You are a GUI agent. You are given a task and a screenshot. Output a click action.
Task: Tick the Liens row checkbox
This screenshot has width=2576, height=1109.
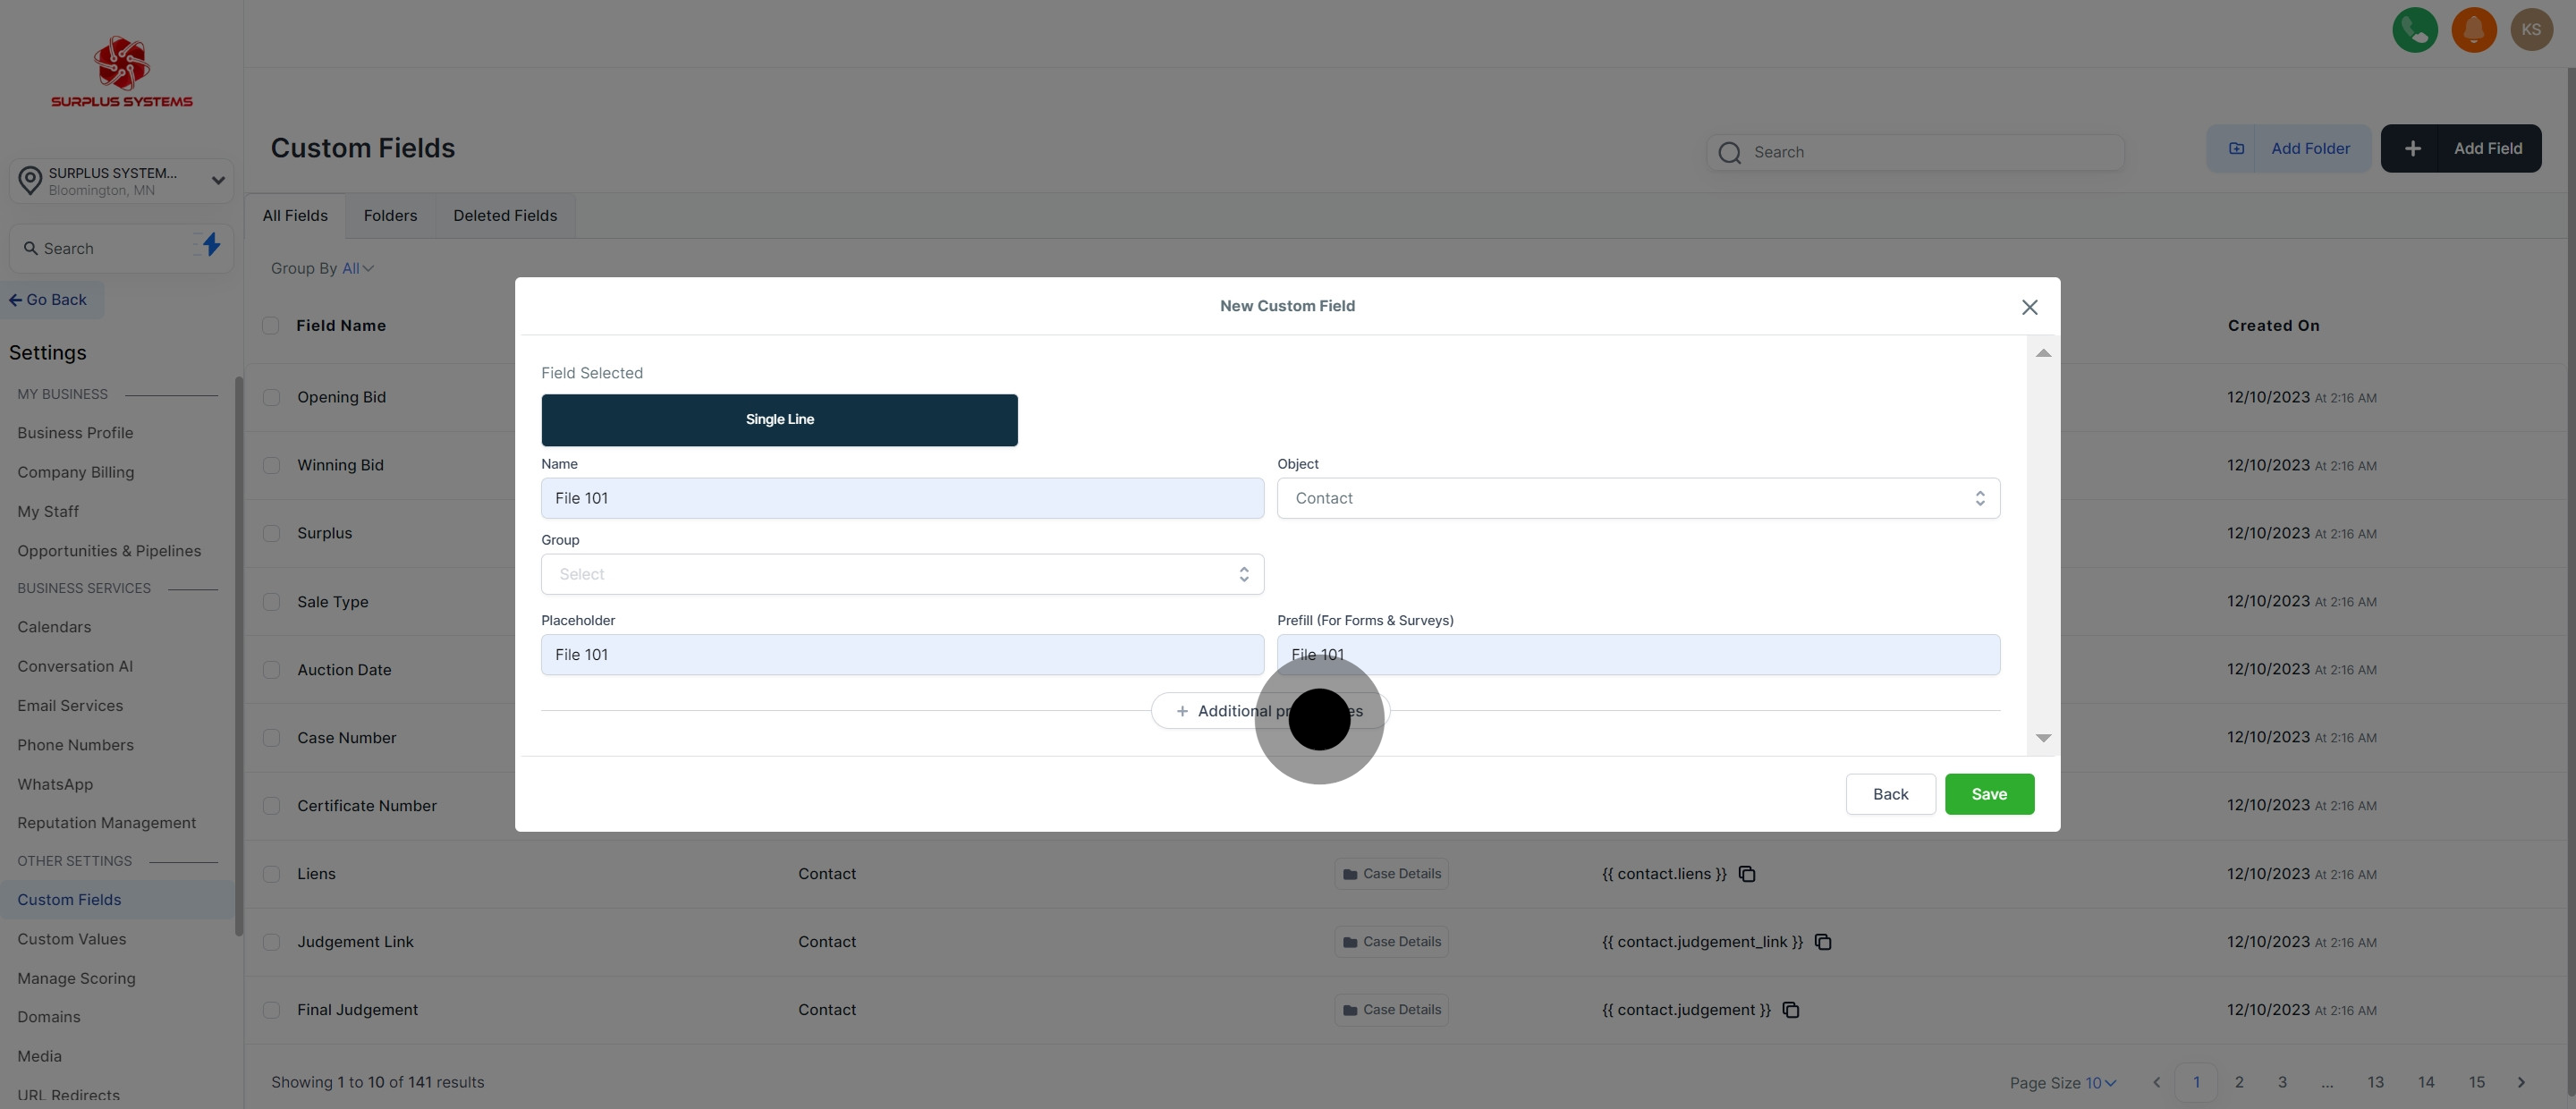[x=271, y=874]
